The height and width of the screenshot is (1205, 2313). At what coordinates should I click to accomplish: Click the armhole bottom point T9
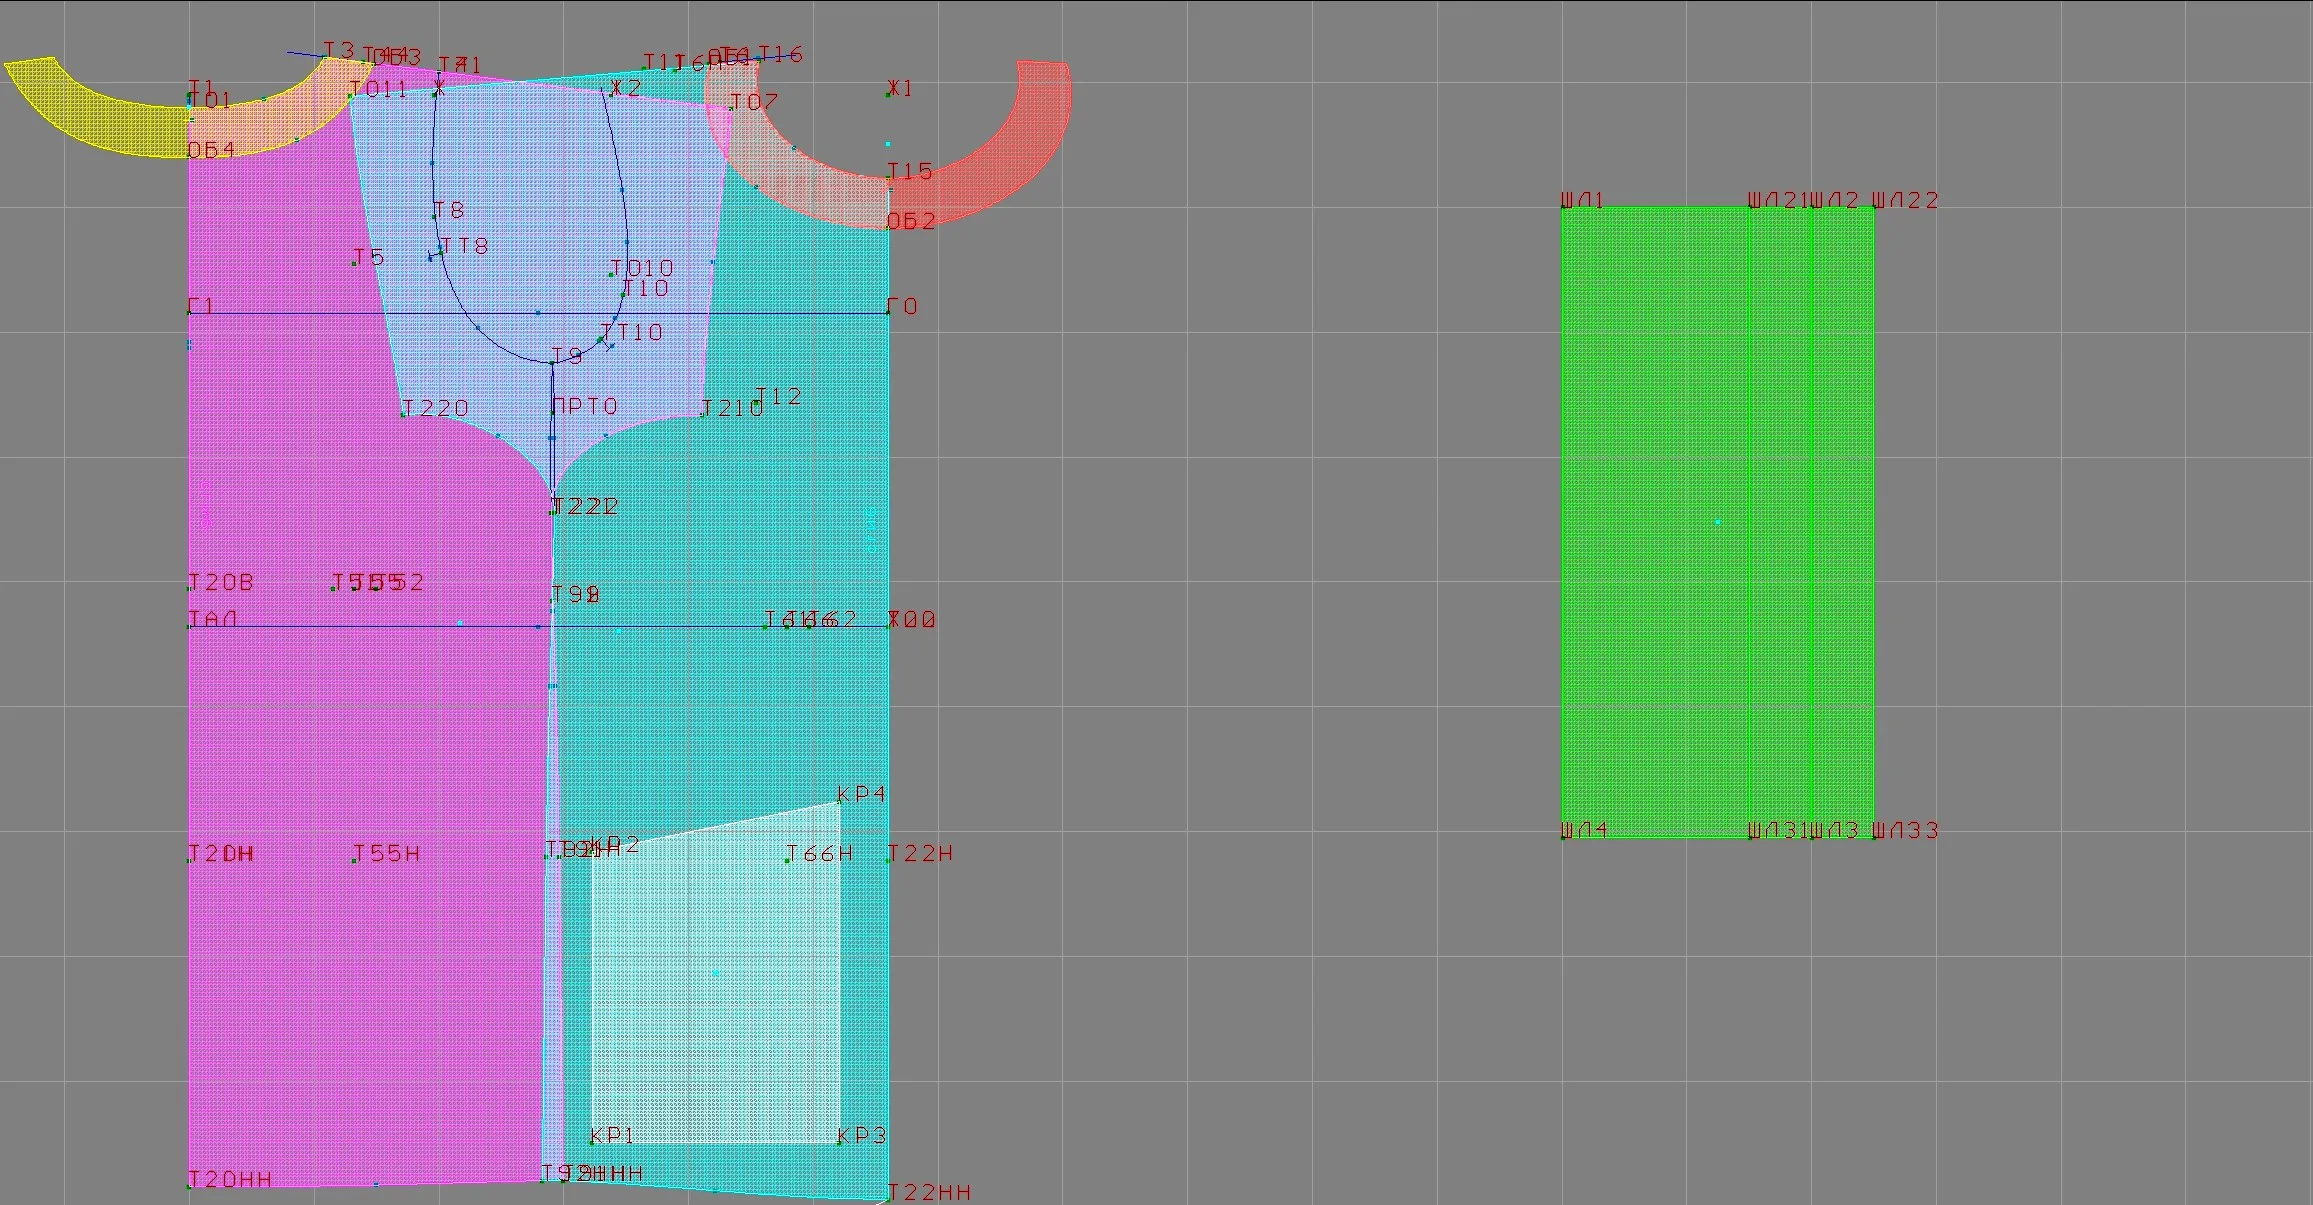point(566,356)
